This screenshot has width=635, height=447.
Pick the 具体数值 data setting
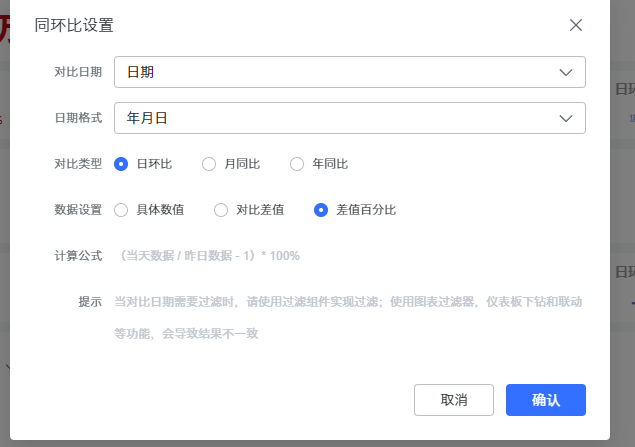pyautogui.click(x=122, y=210)
